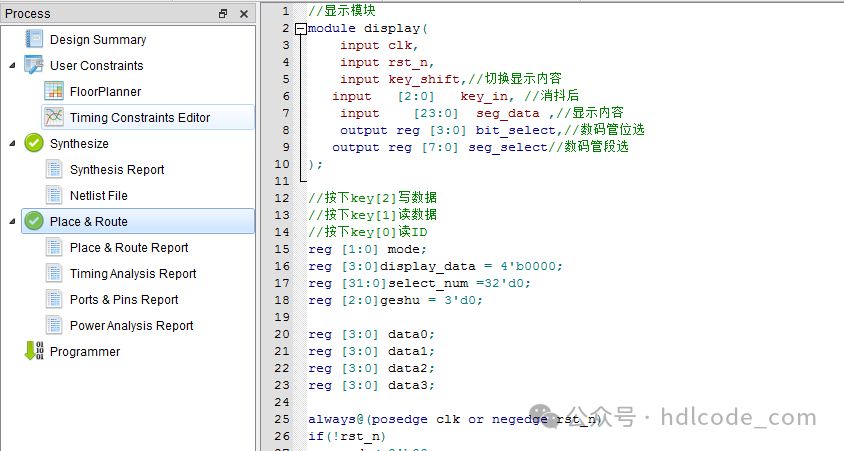Image resolution: width=844 pixels, height=451 pixels.
Task: Launch the Programmer entry
Action: pos(85,351)
